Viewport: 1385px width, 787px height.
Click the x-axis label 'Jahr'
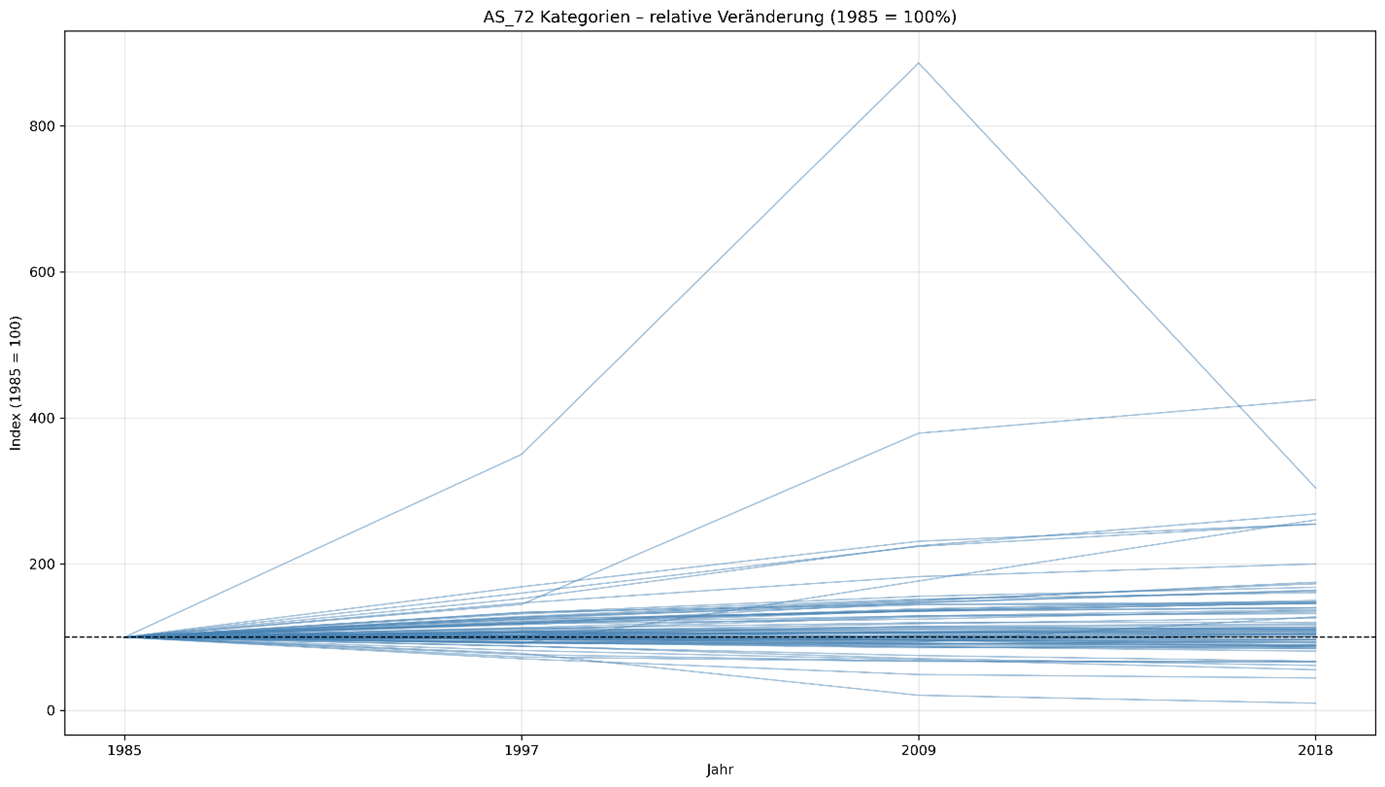pyautogui.click(x=719, y=770)
